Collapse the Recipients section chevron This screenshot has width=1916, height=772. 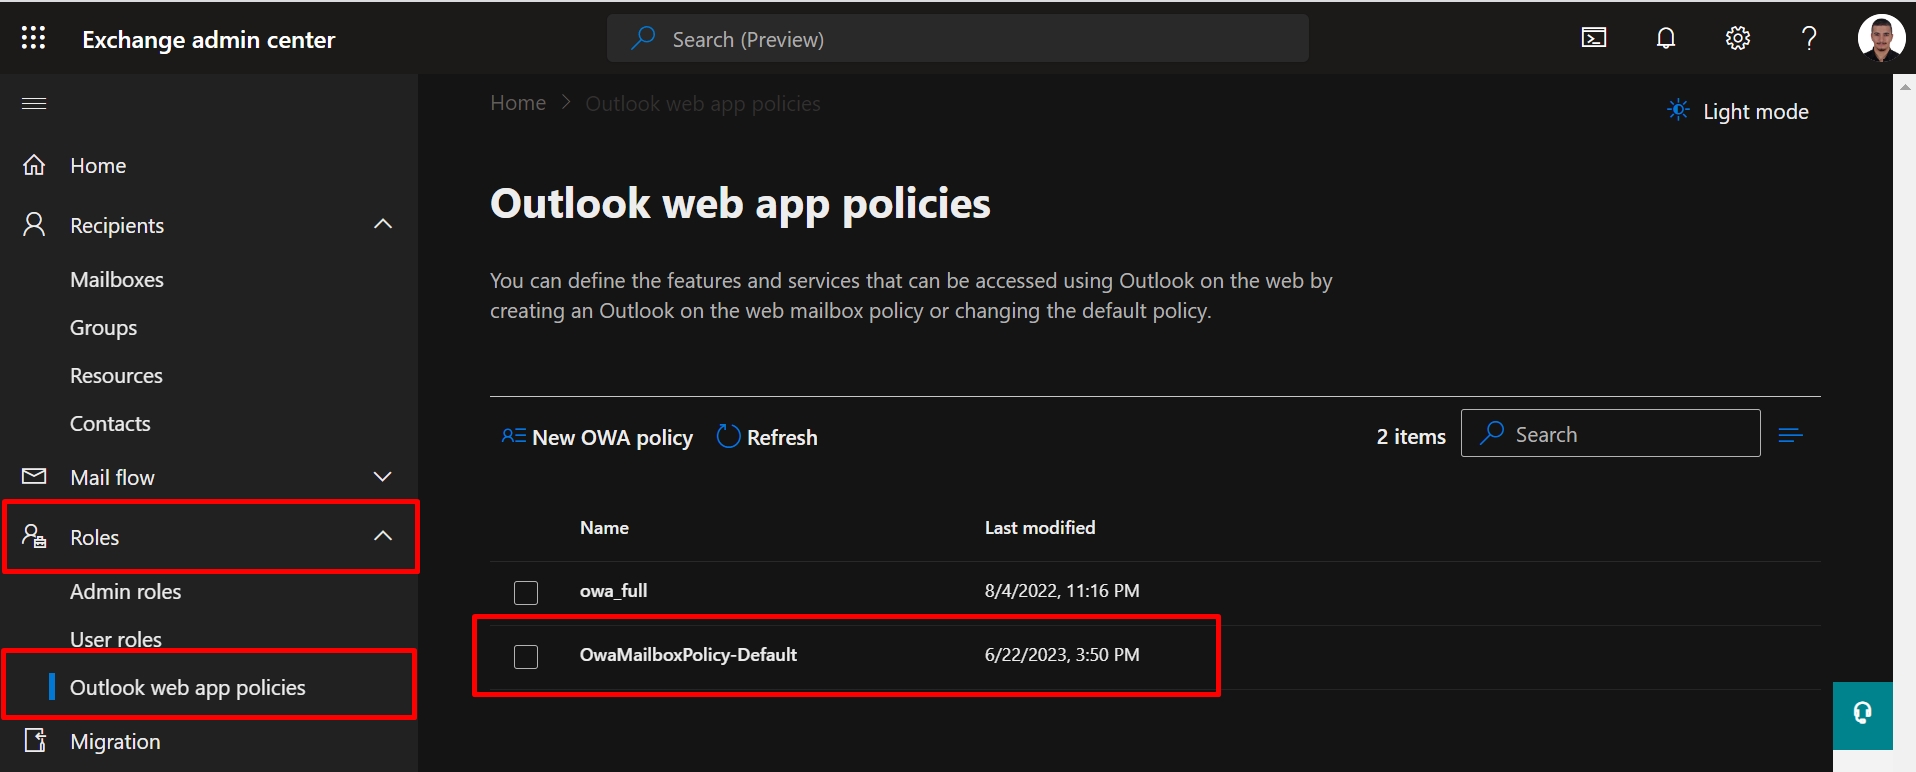[x=383, y=224]
